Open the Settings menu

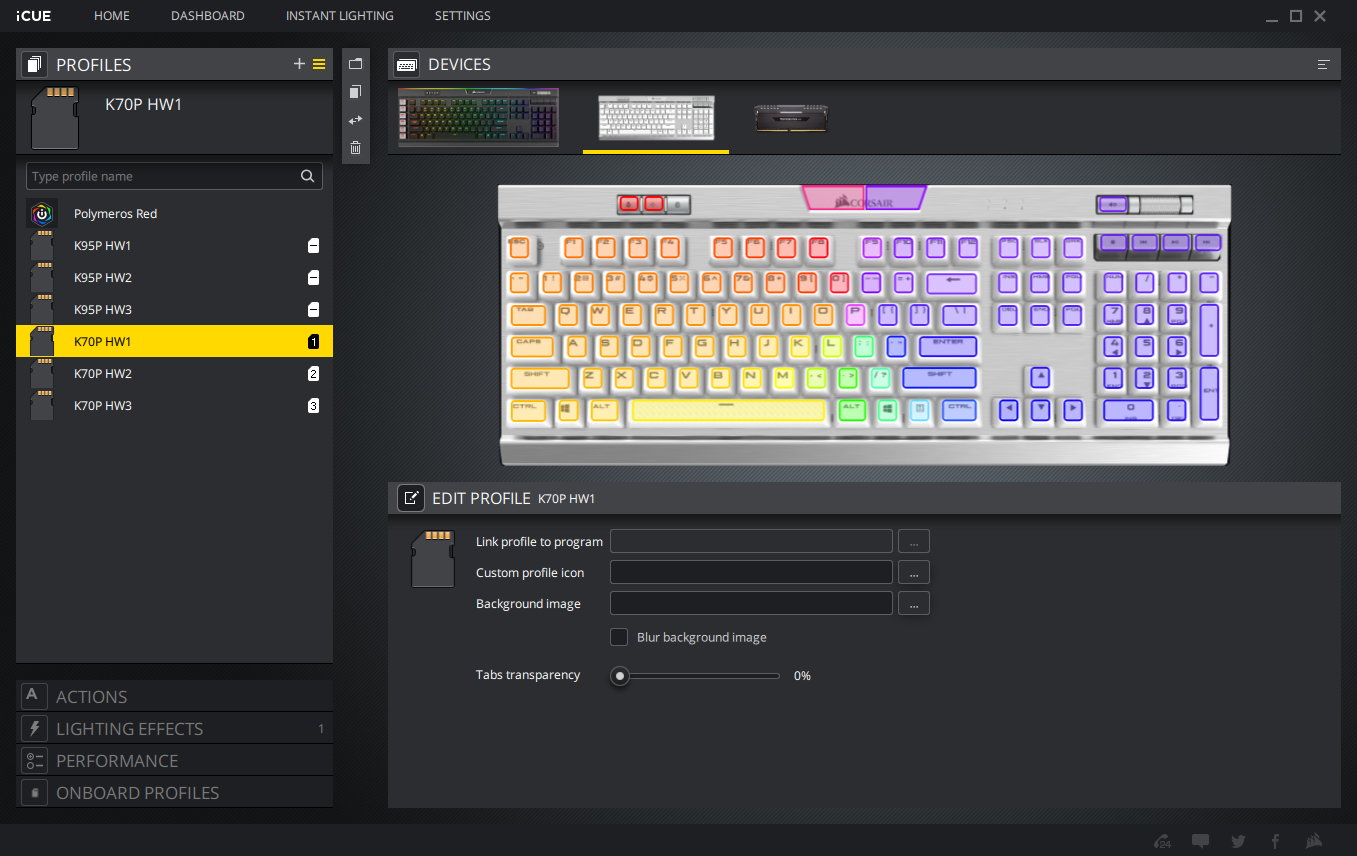click(463, 16)
